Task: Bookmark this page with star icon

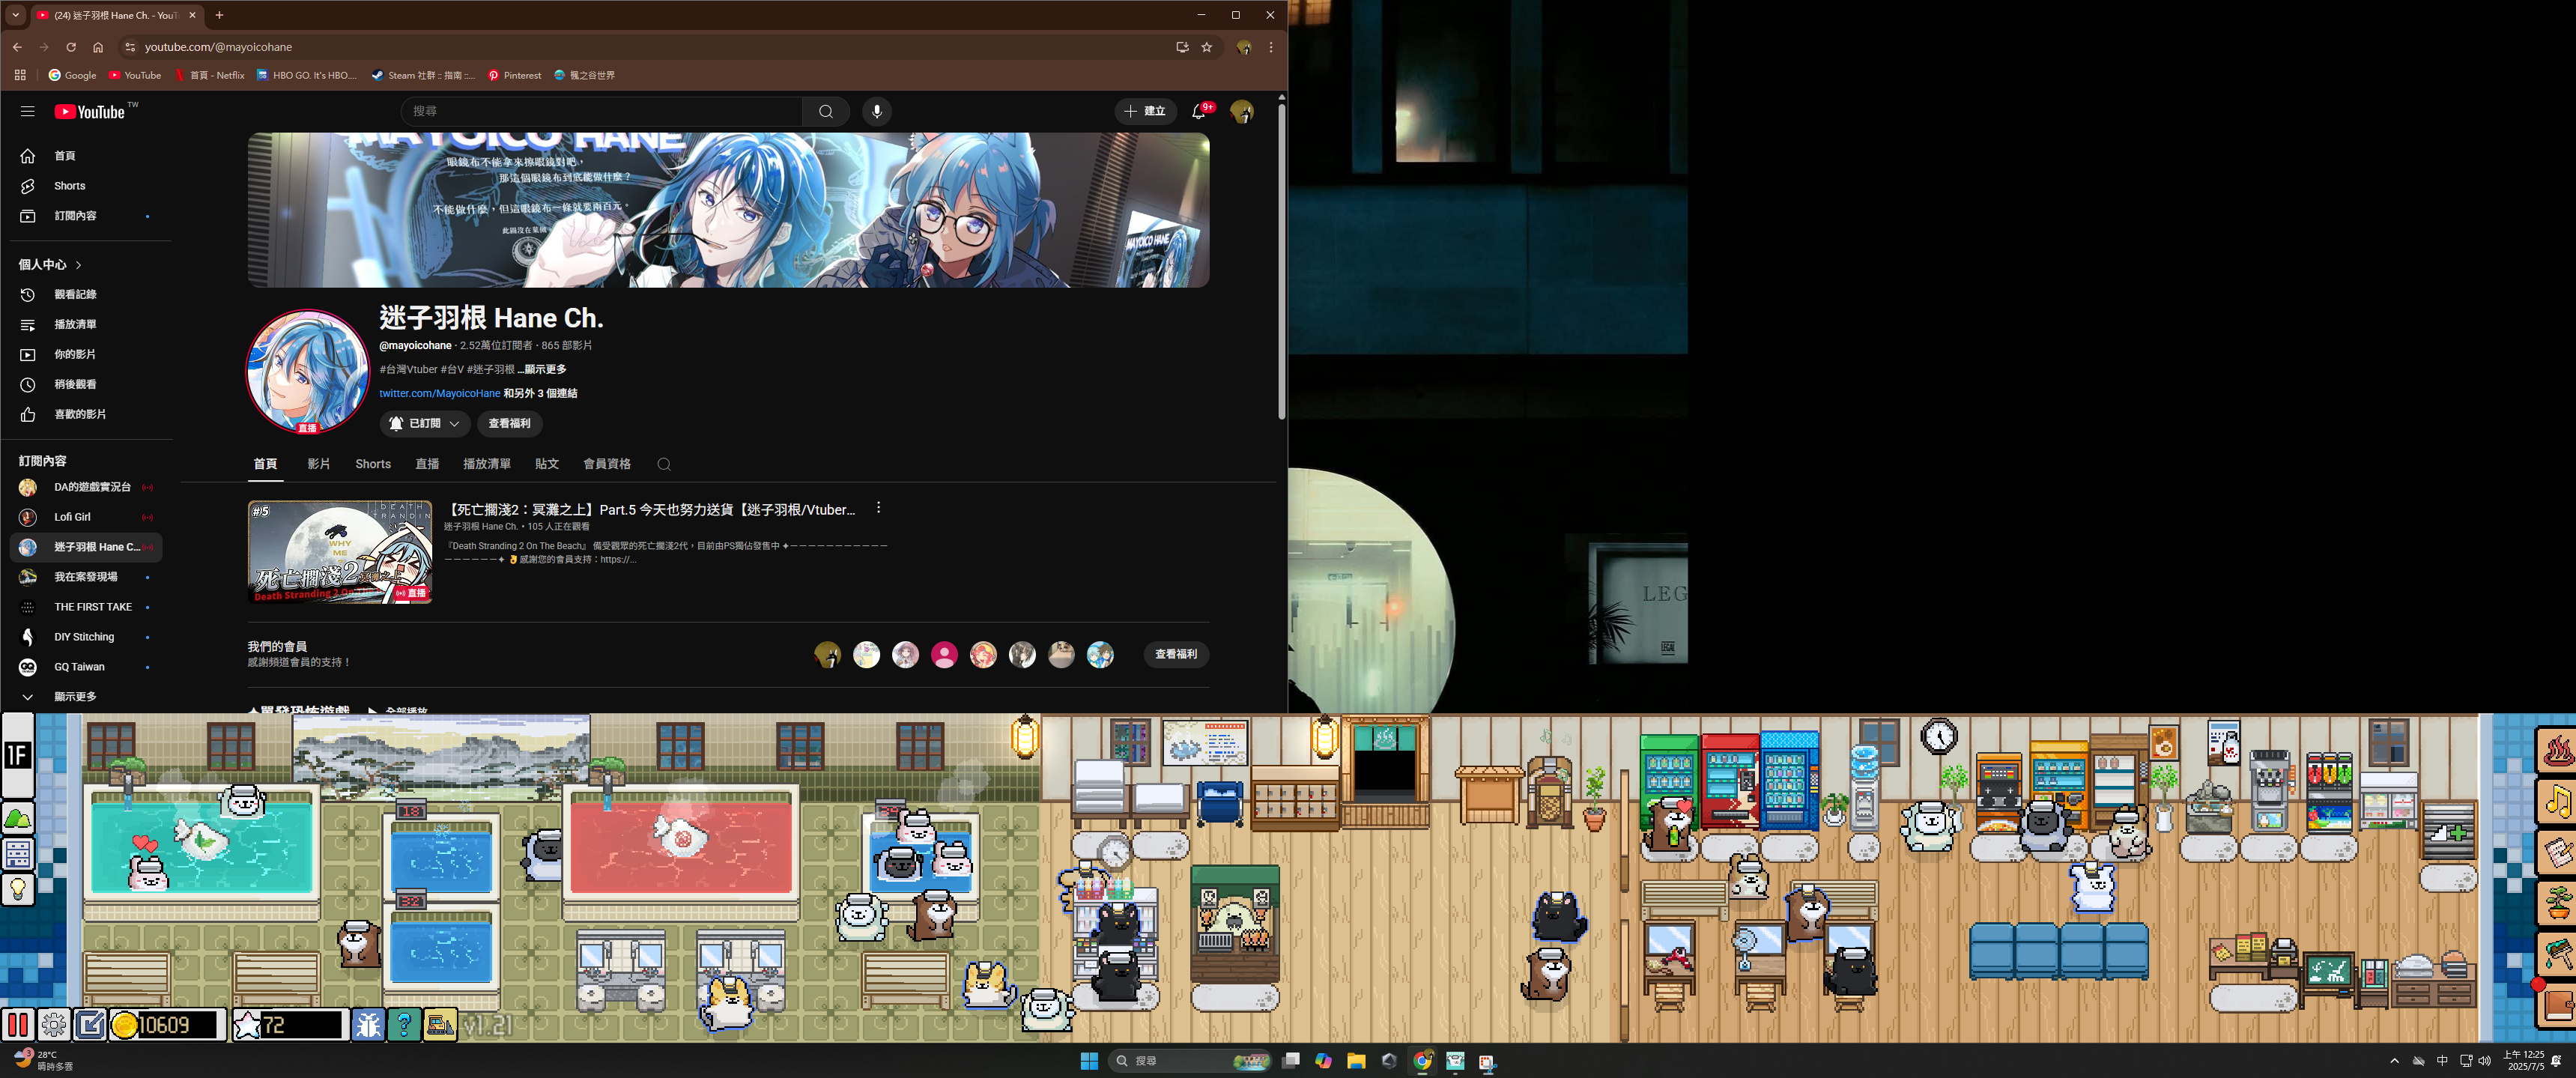Action: click(1207, 47)
